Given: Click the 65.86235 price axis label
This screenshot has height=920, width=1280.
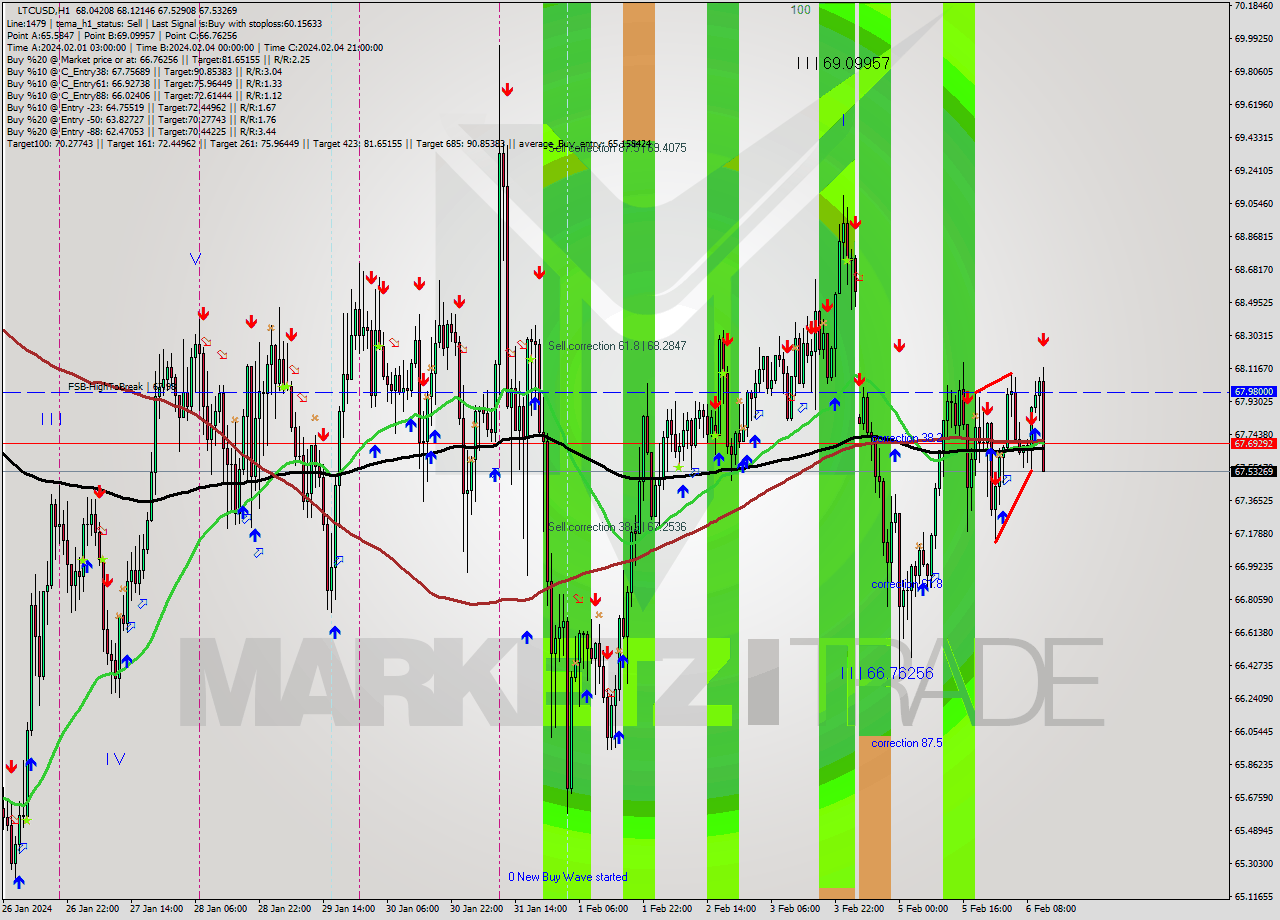Looking at the screenshot, I should pos(1253,765).
